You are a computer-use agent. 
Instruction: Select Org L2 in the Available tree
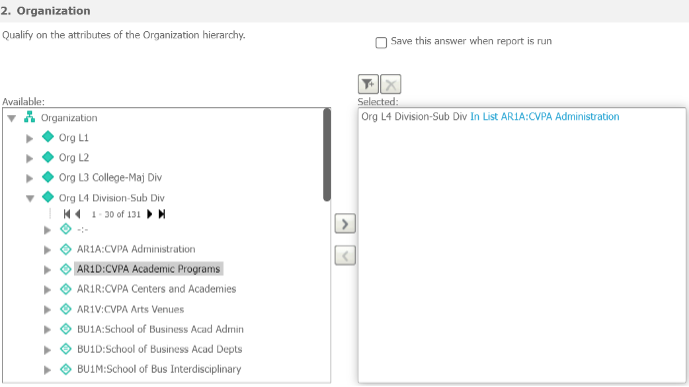pyautogui.click(x=74, y=158)
